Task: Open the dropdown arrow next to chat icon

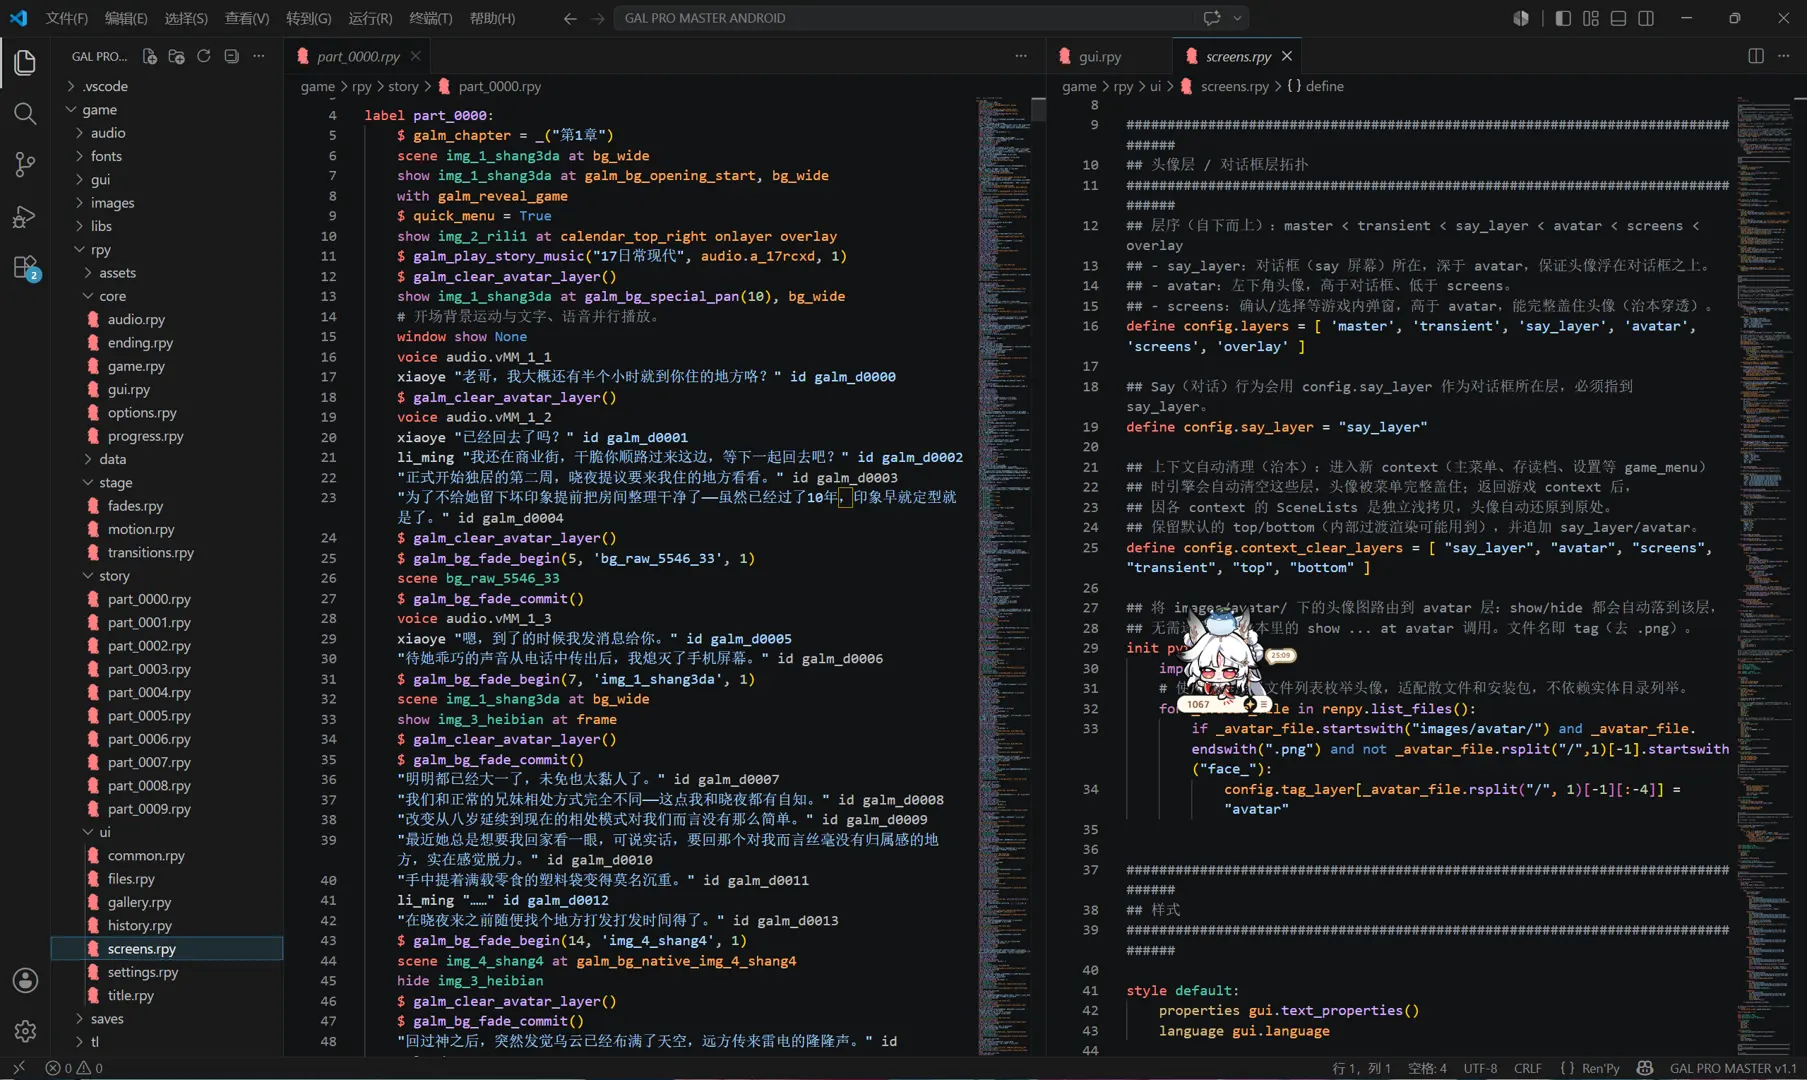Action: click(x=1237, y=18)
